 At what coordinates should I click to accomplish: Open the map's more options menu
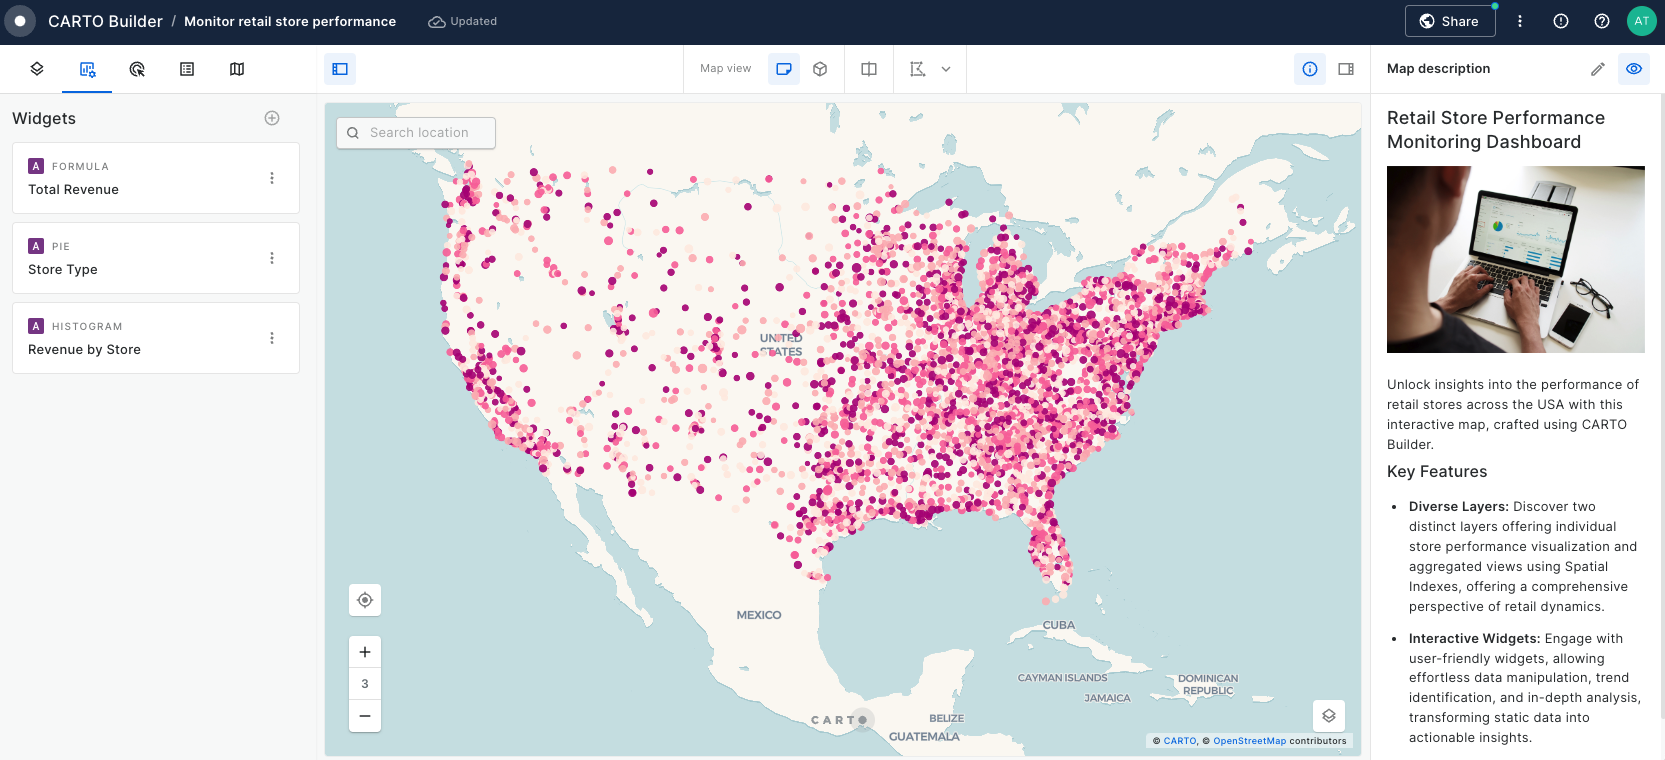(x=1520, y=21)
